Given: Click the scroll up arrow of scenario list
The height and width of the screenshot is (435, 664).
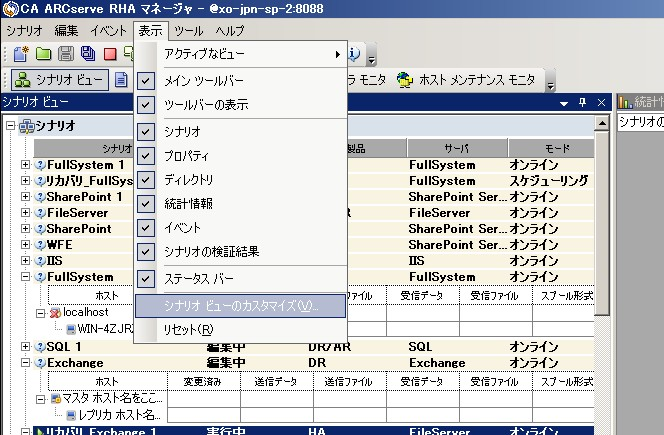Looking at the screenshot, I should pos(601,124).
